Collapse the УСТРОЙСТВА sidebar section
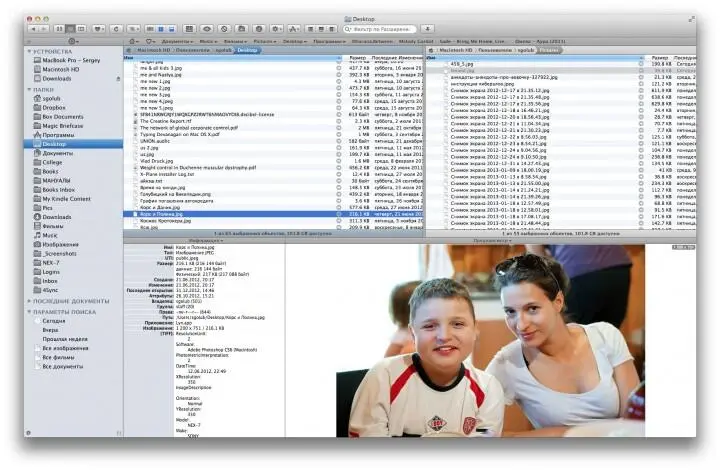720x470 pixels. tap(29, 51)
